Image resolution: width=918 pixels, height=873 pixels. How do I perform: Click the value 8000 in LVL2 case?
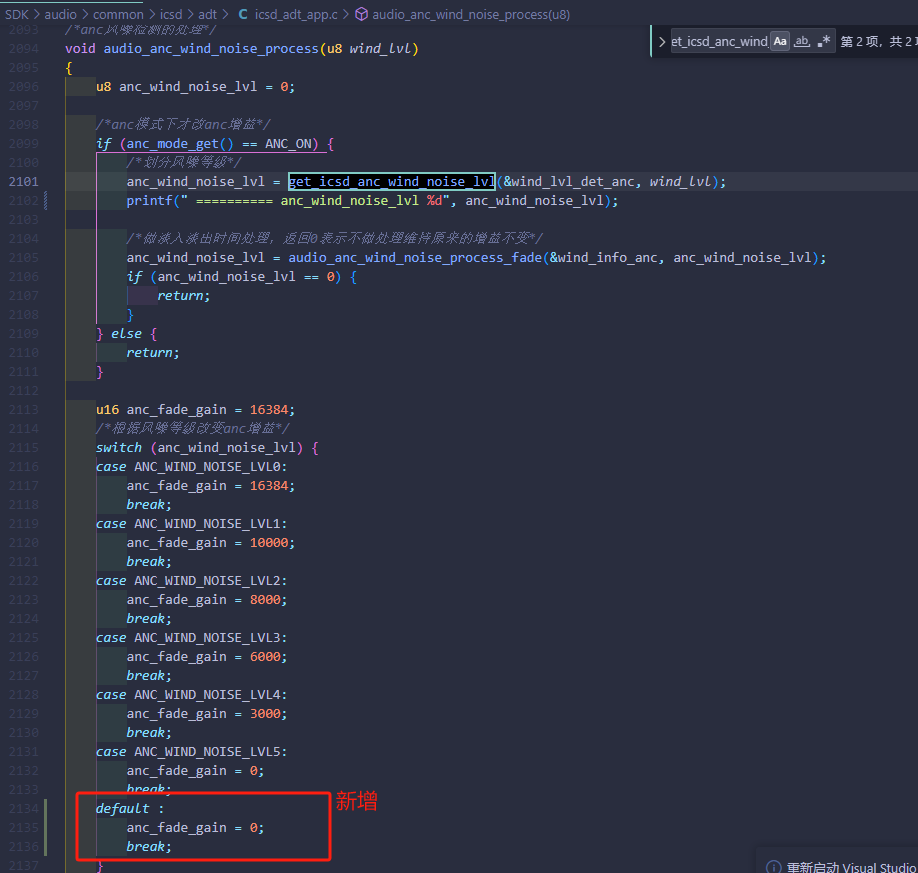265,600
